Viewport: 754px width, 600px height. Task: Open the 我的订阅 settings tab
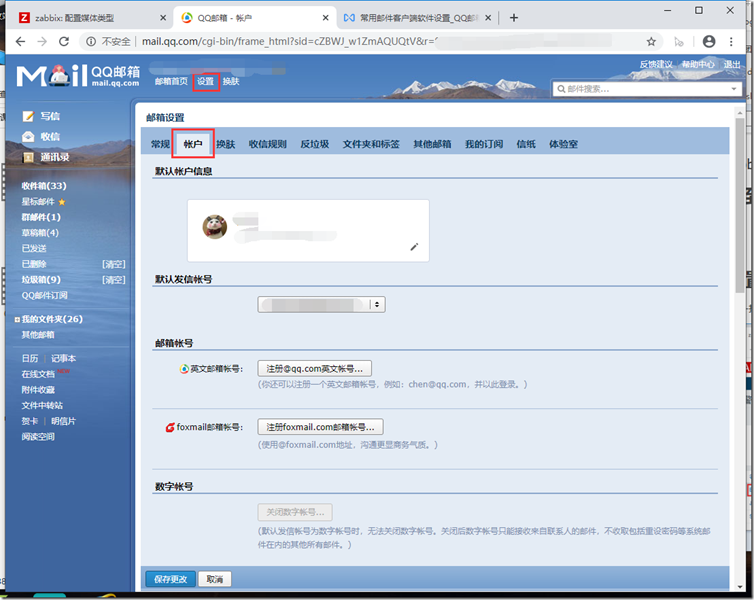coord(484,144)
